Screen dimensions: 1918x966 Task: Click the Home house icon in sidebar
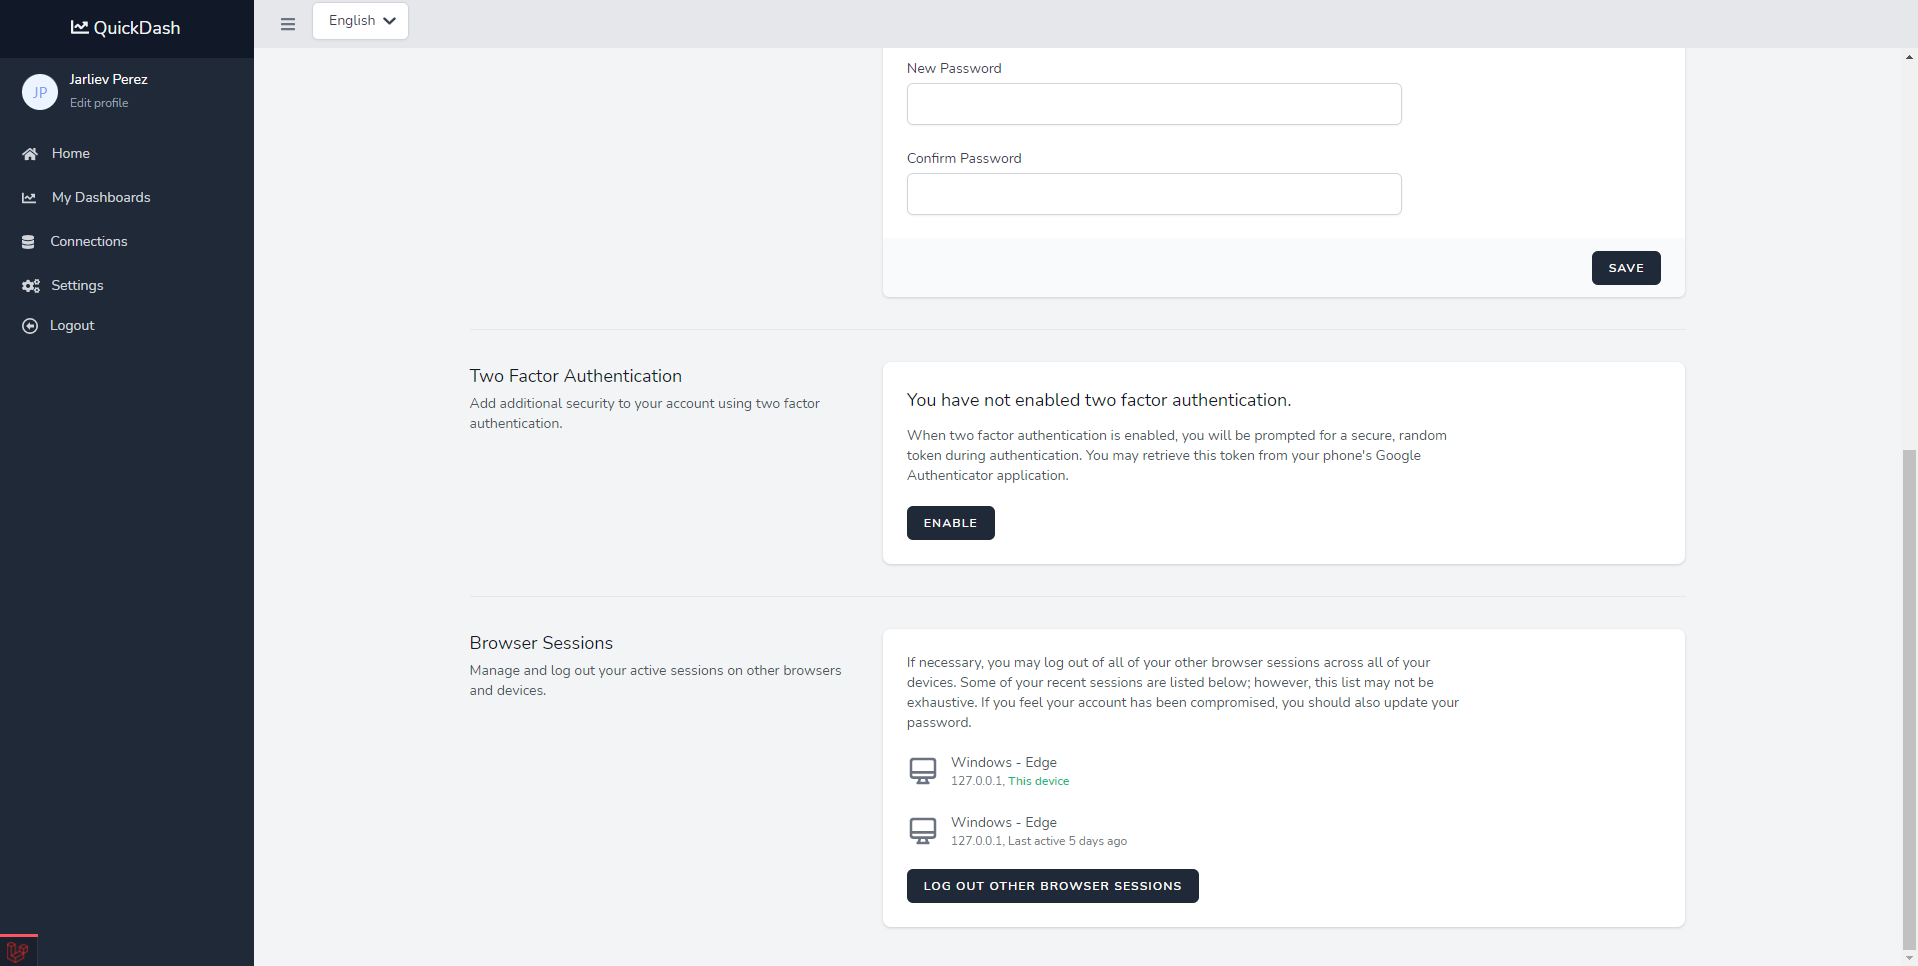pyautogui.click(x=30, y=154)
